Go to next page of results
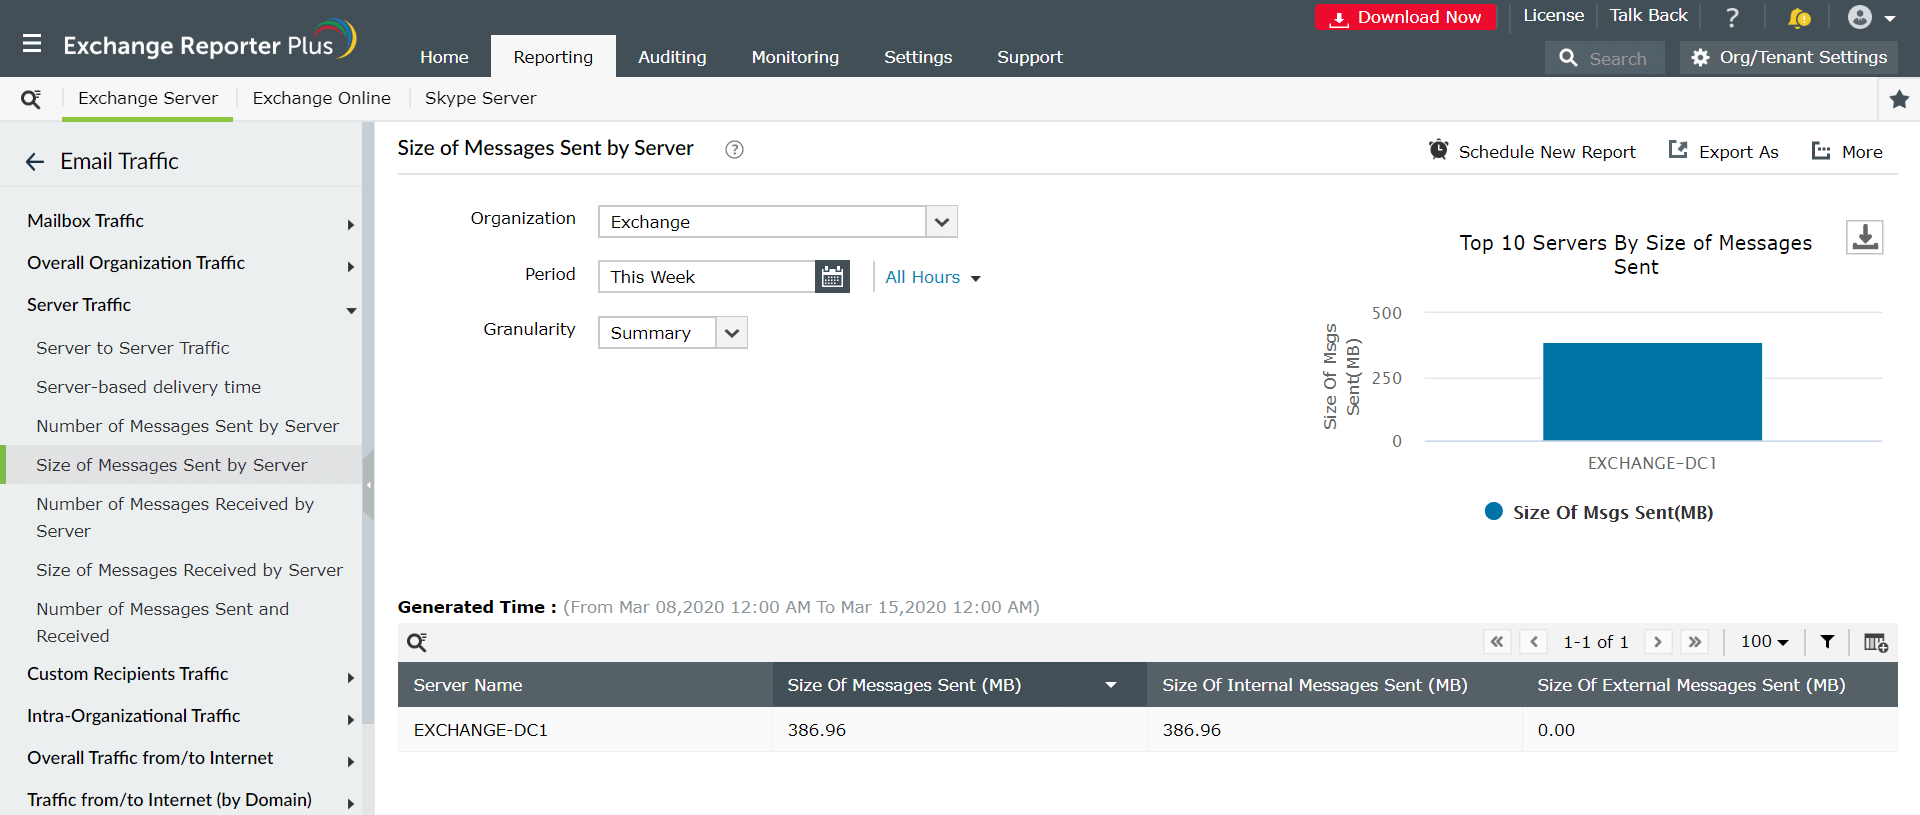Image resolution: width=1920 pixels, height=815 pixels. [1658, 642]
